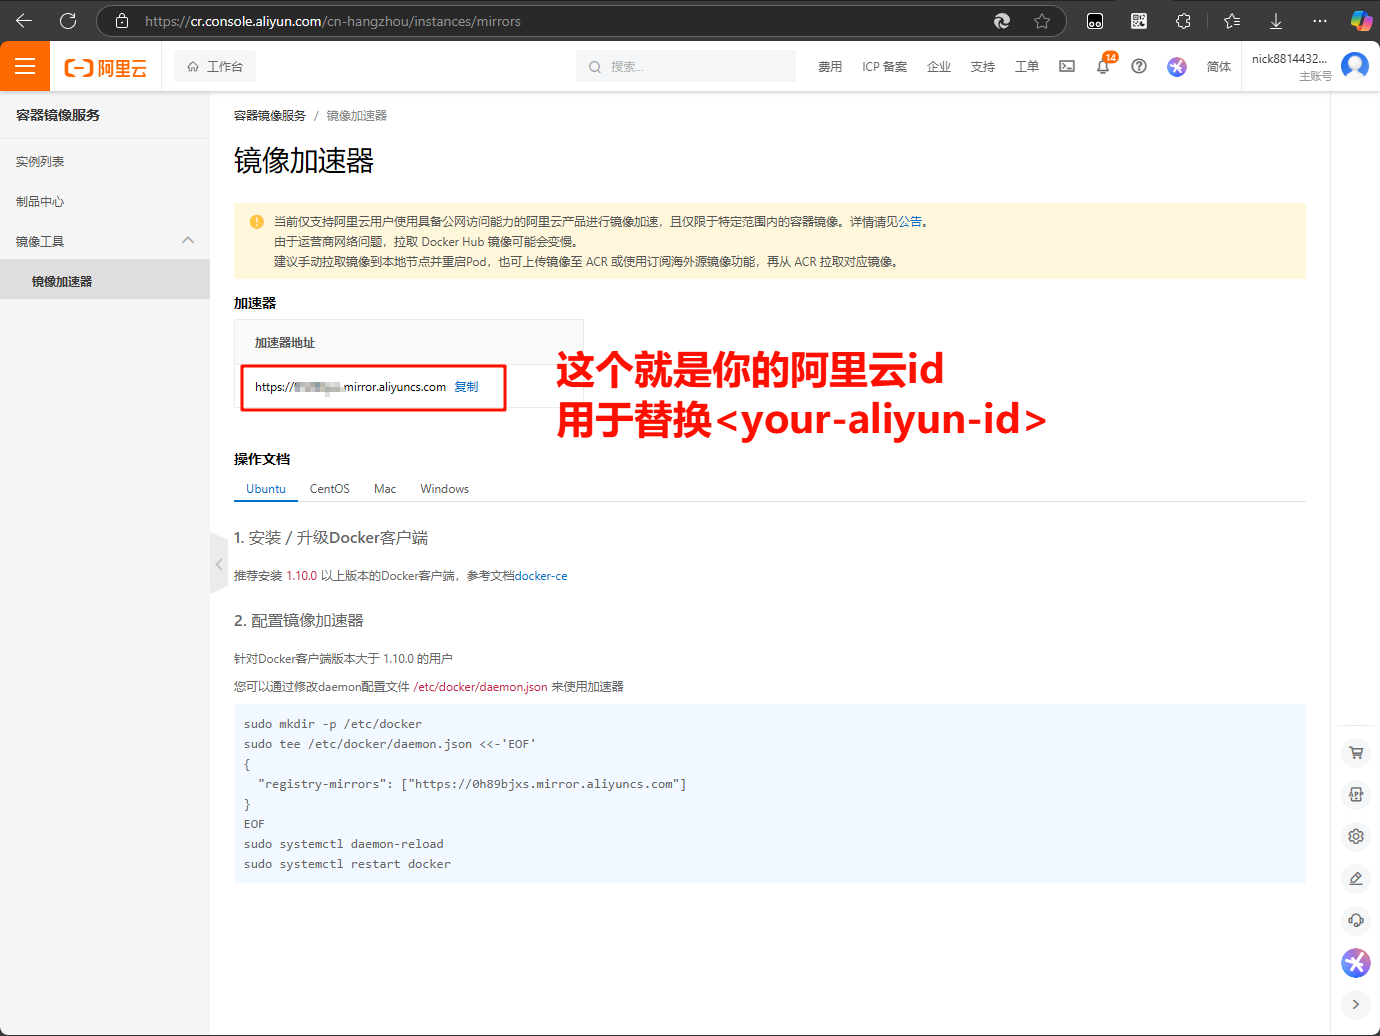The width and height of the screenshot is (1380, 1036).
Task: Click the /etc/docker/daemon.json path text
Action: [481, 687]
